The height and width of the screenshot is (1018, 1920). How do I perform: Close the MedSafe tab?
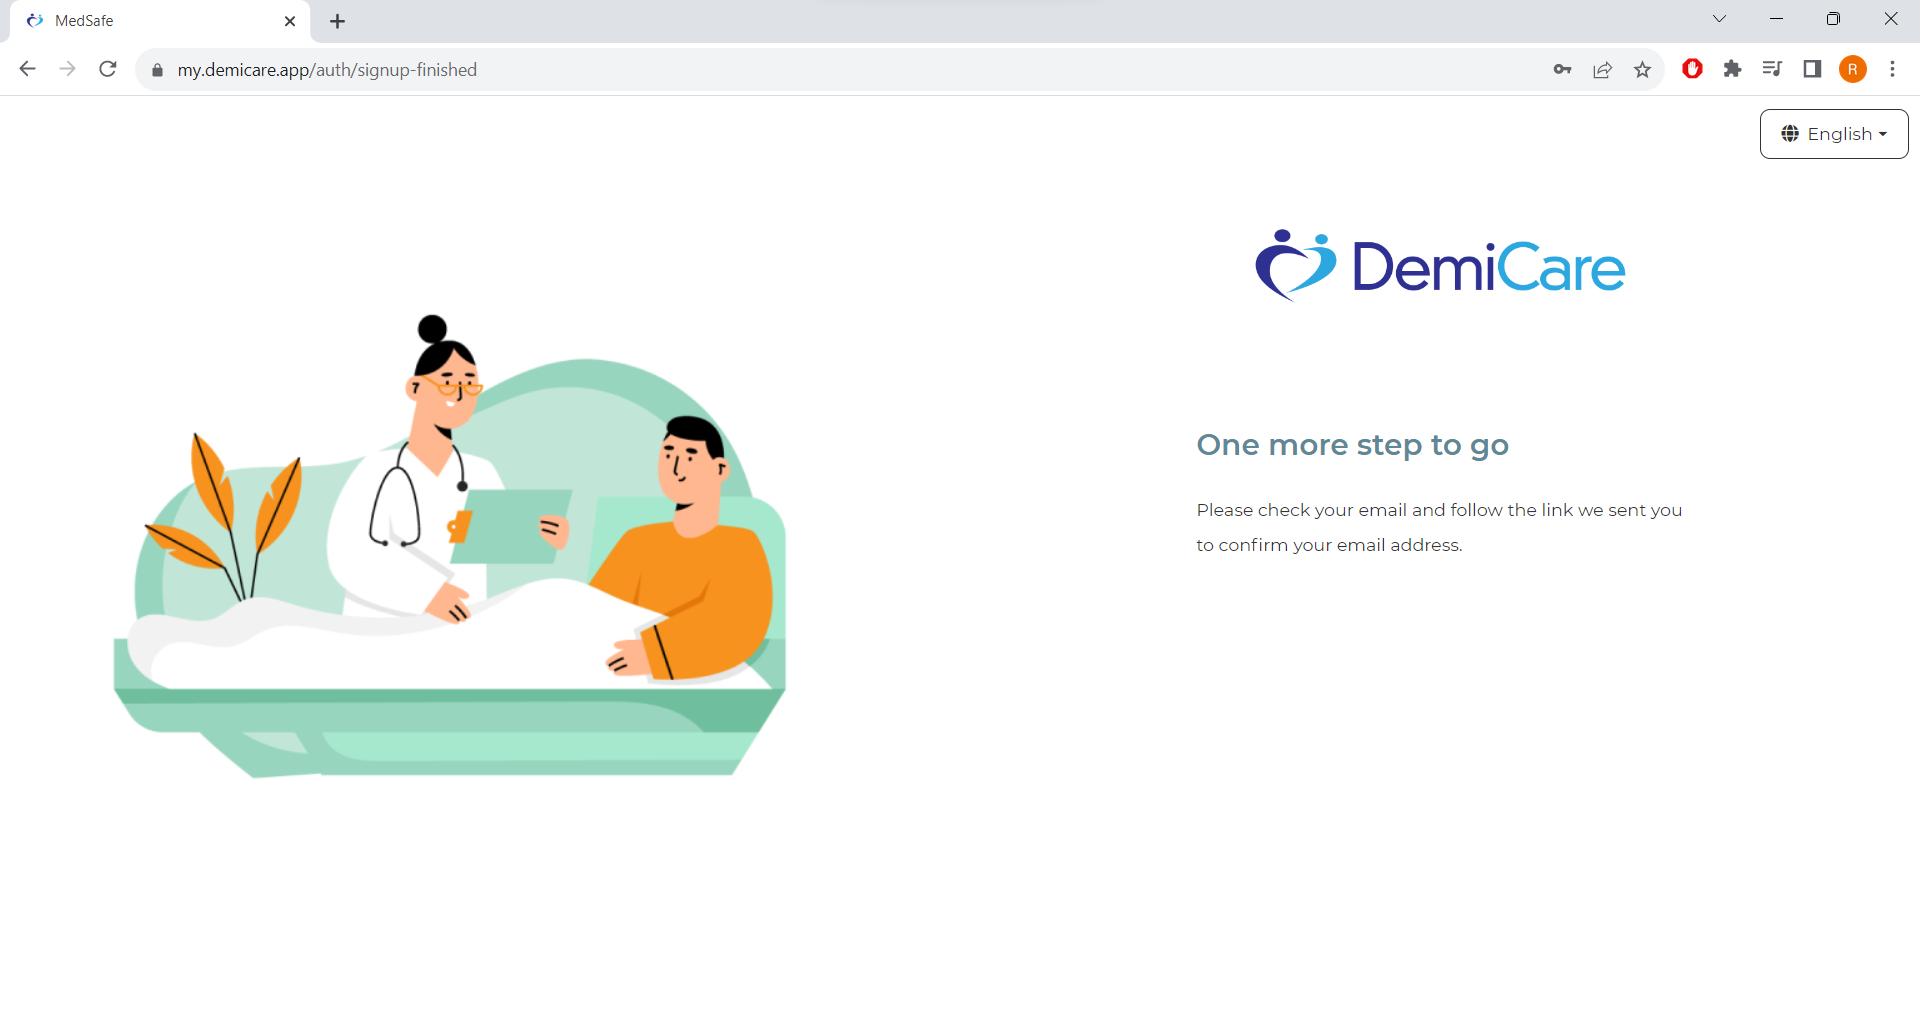[x=290, y=21]
